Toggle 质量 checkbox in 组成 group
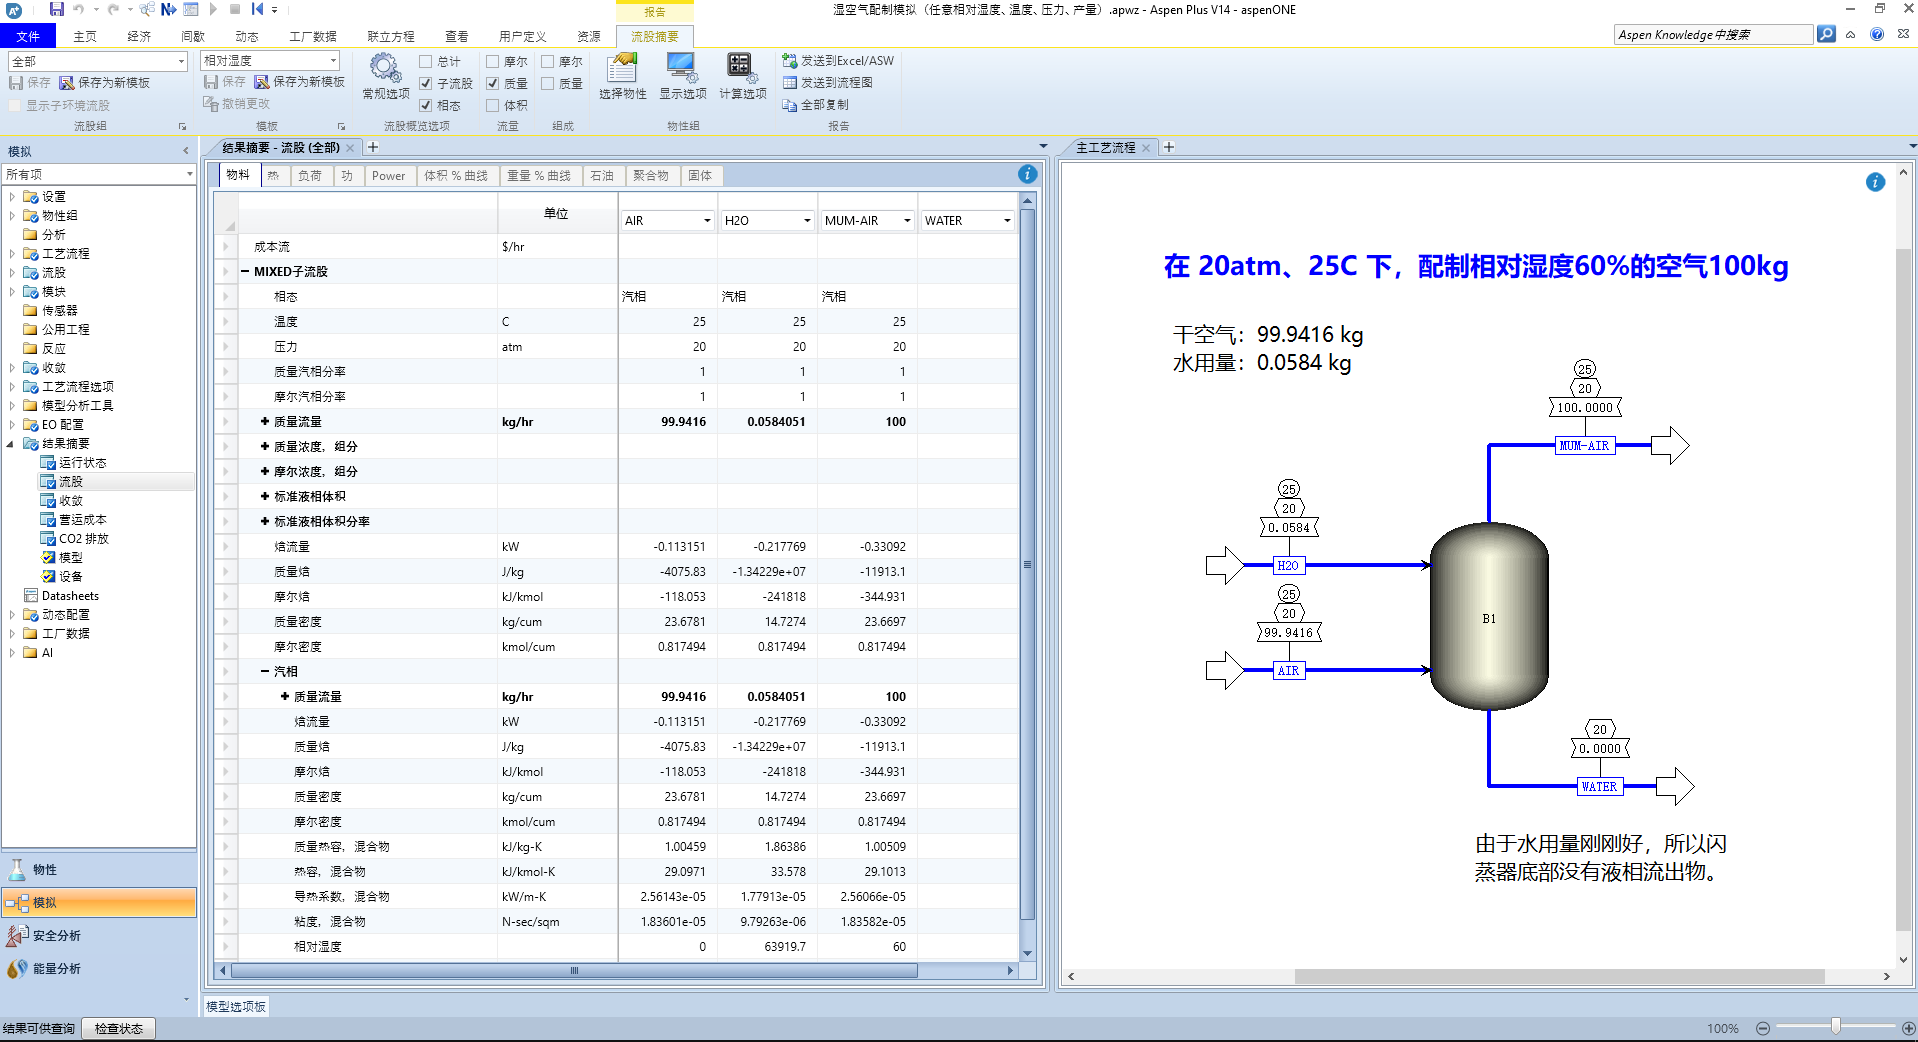Image resolution: width=1918 pixels, height=1042 pixels. [x=547, y=83]
